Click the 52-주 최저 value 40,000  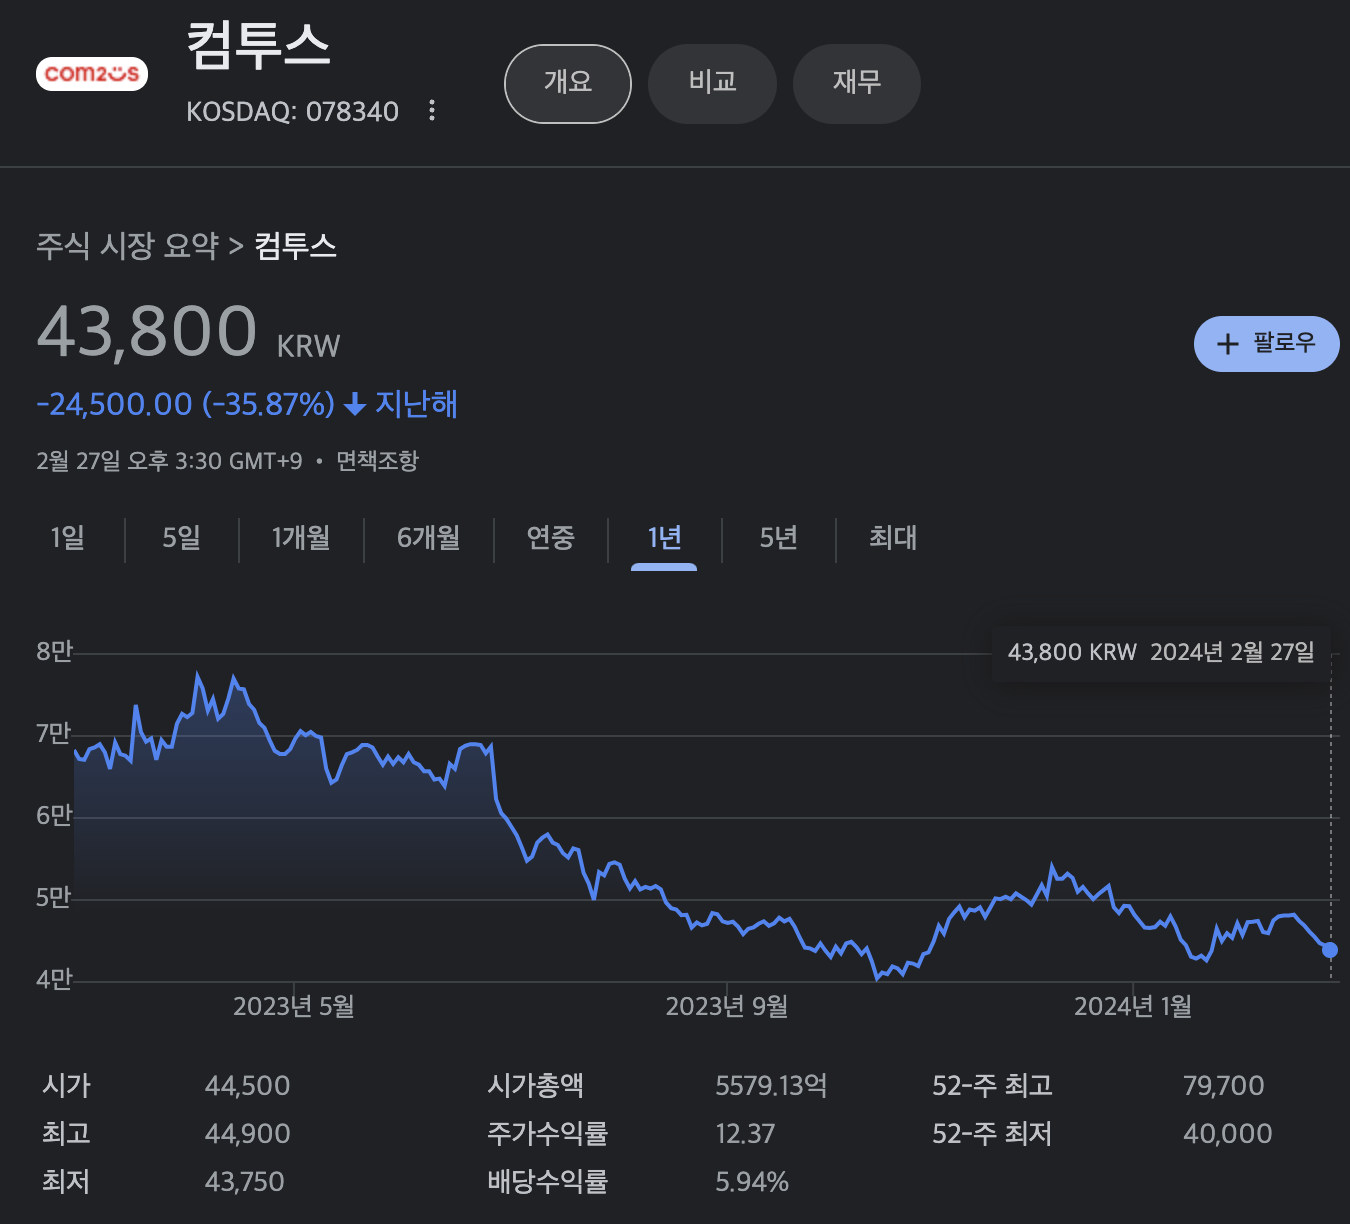pyautogui.click(x=1227, y=1134)
